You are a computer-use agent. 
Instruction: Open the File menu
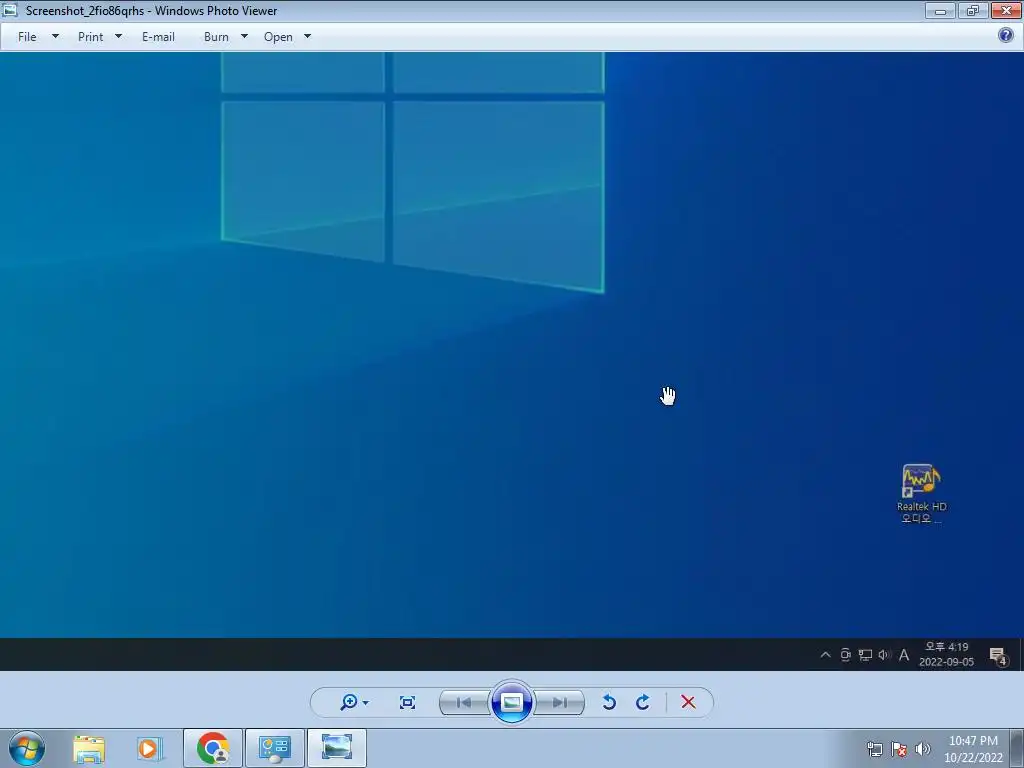click(x=27, y=37)
